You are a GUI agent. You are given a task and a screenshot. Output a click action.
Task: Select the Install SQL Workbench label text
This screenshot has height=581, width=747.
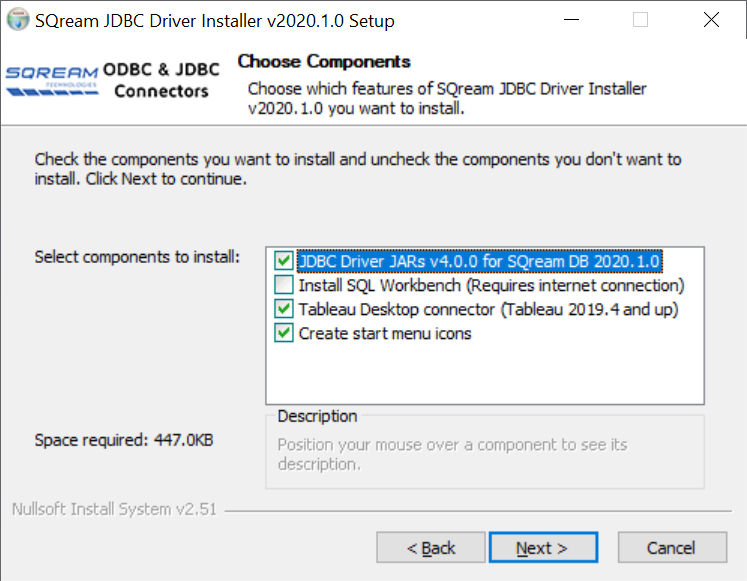[x=491, y=286]
